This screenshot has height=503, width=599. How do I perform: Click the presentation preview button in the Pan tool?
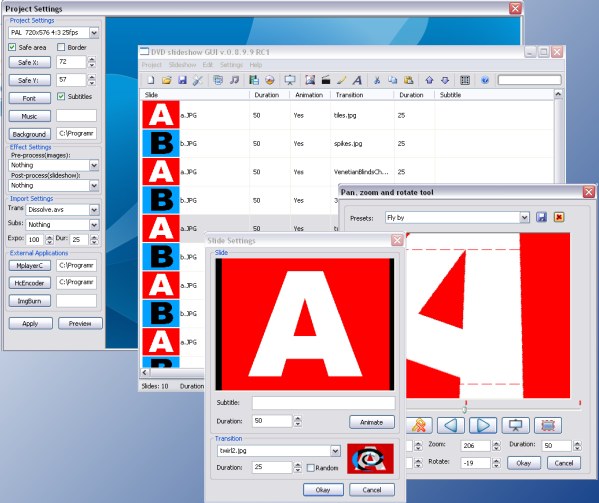(515, 425)
